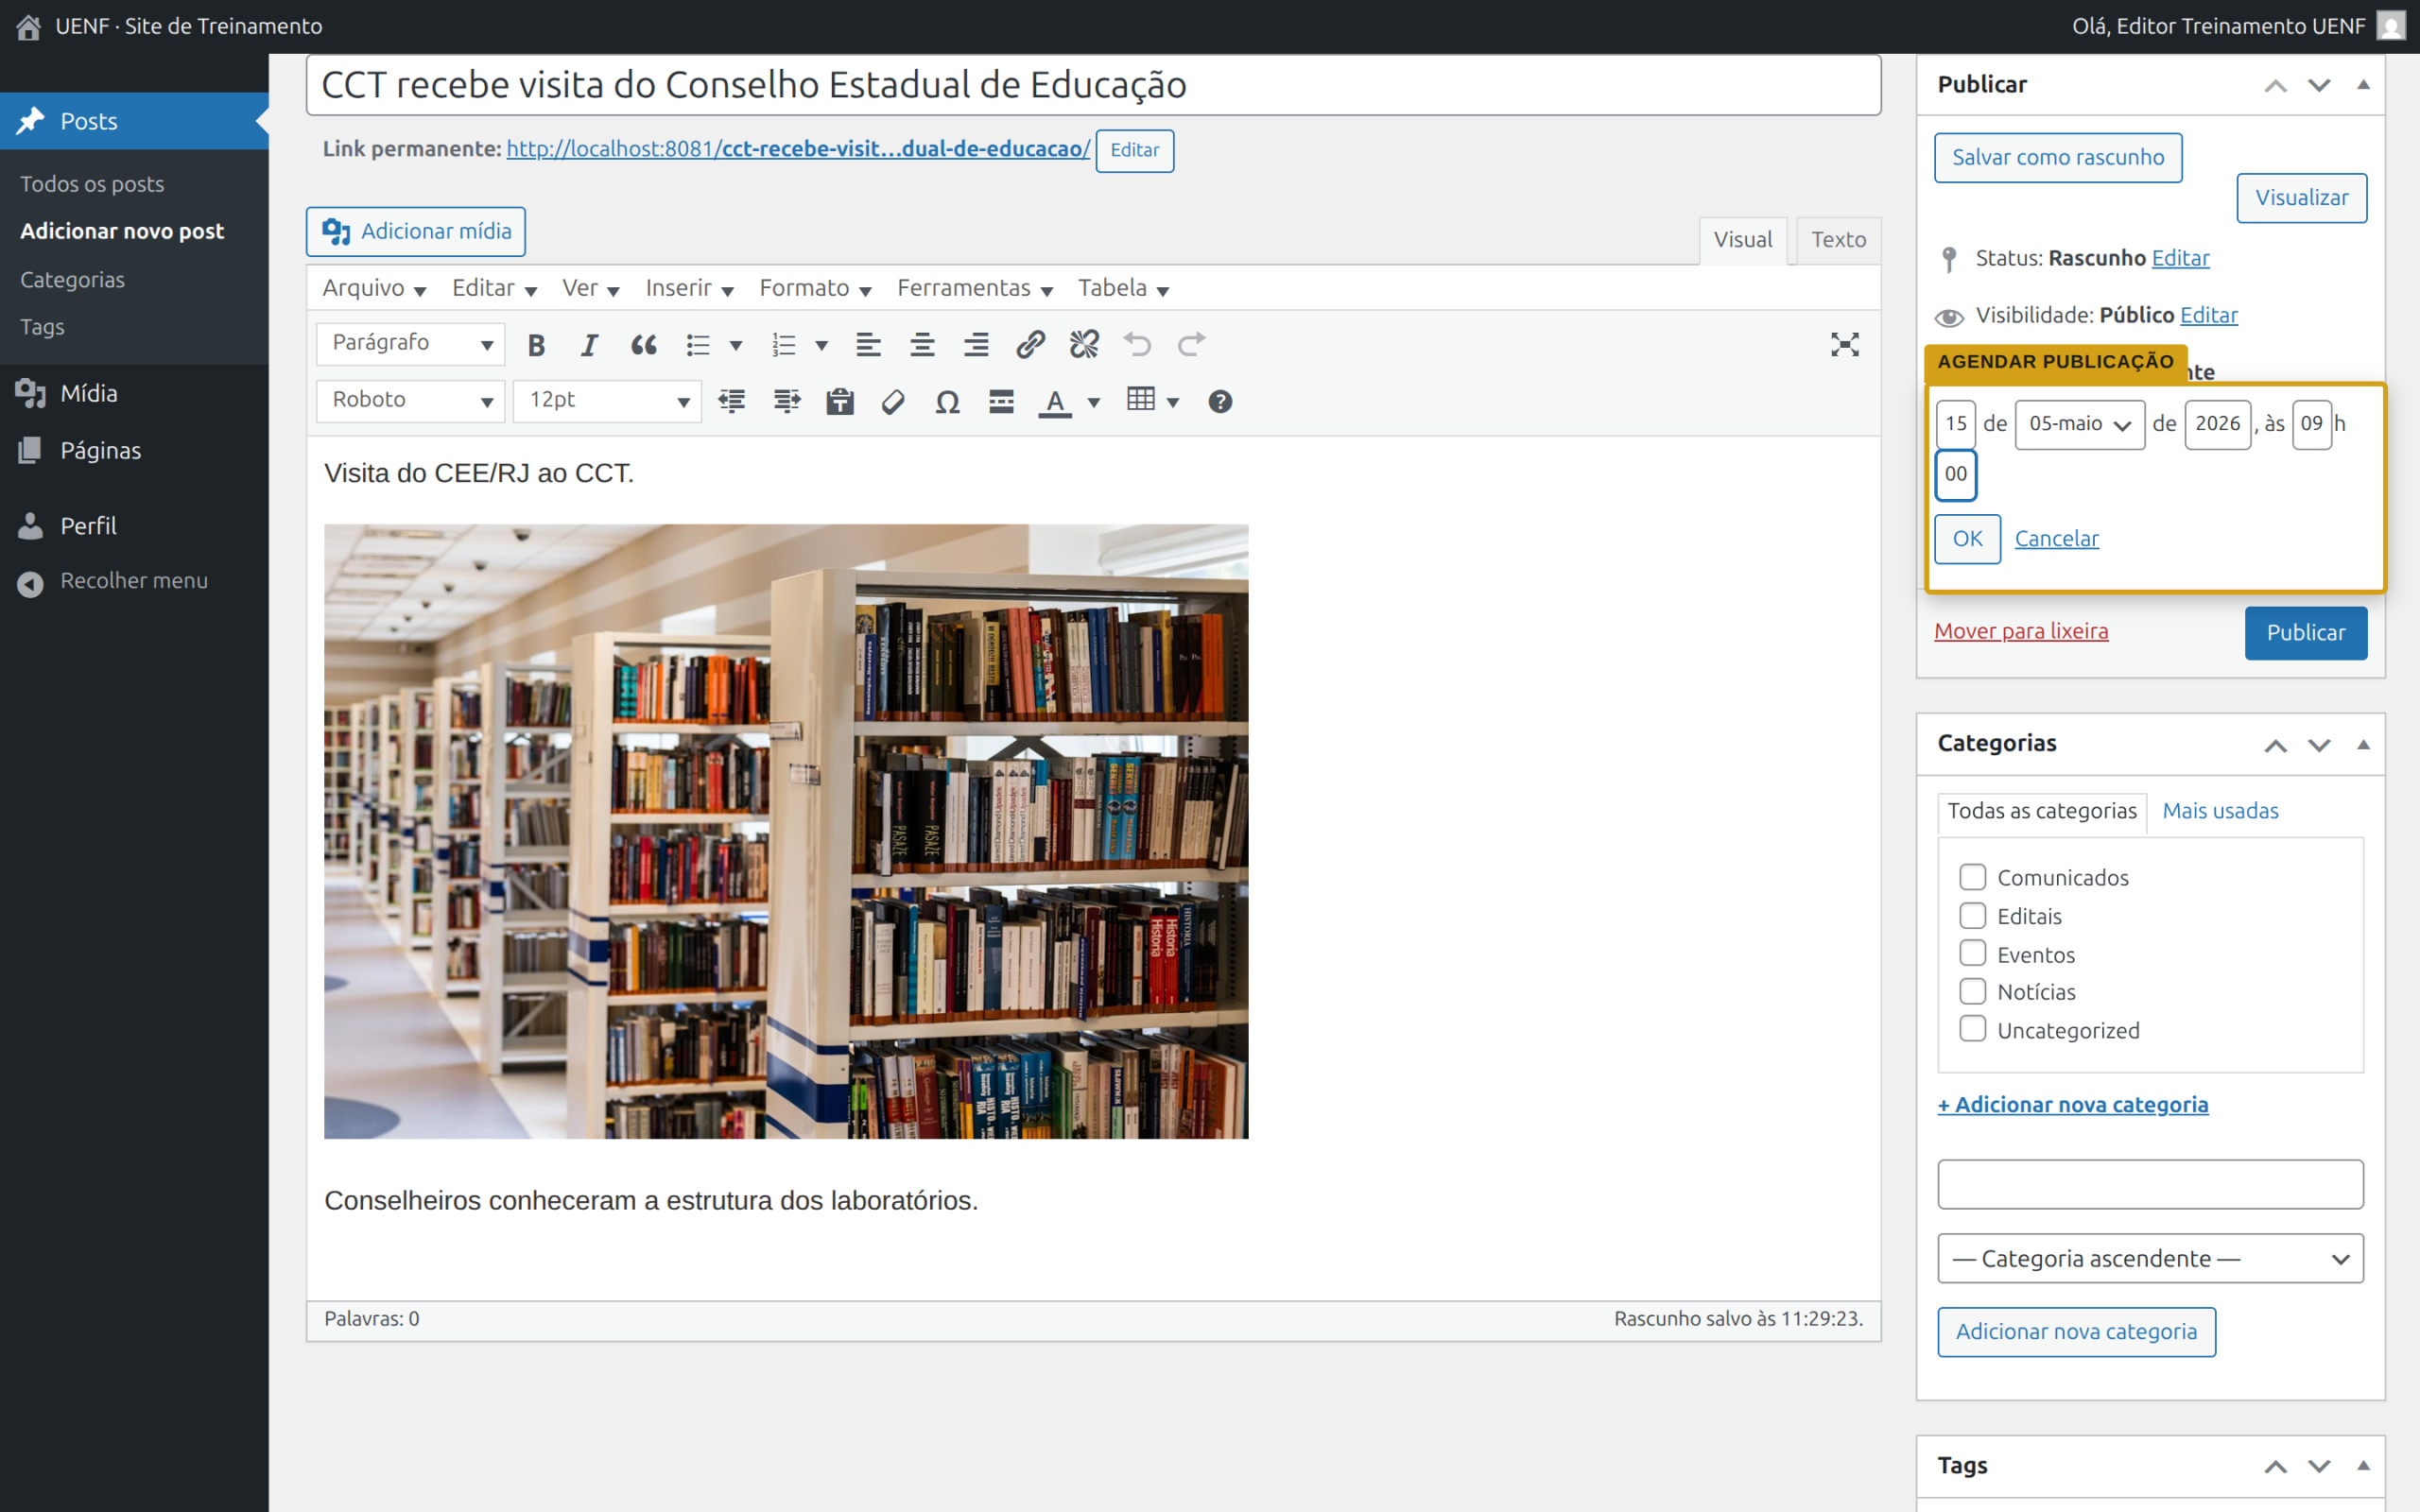This screenshot has width=2420, height=1512.
Task: Apply blockquote formatting
Action: tap(644, 345)
